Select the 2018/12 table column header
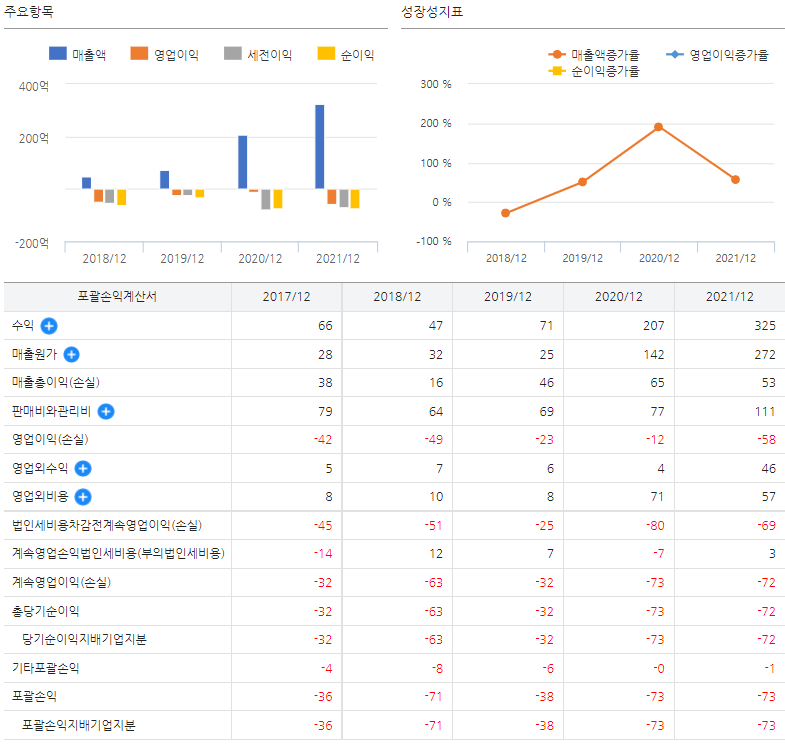This screenshot has height=744, width=785. pyautogui.click(x=397, y=297)
